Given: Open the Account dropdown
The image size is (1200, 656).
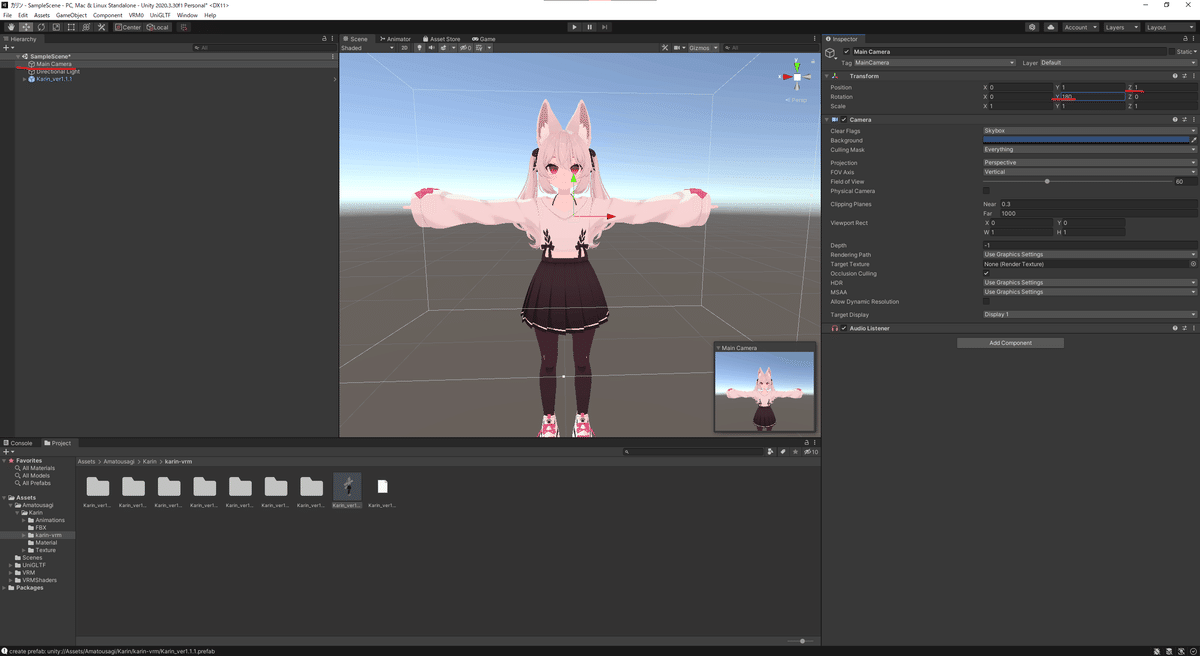Looking at the screenshot, I should [x=1080, y=27].
